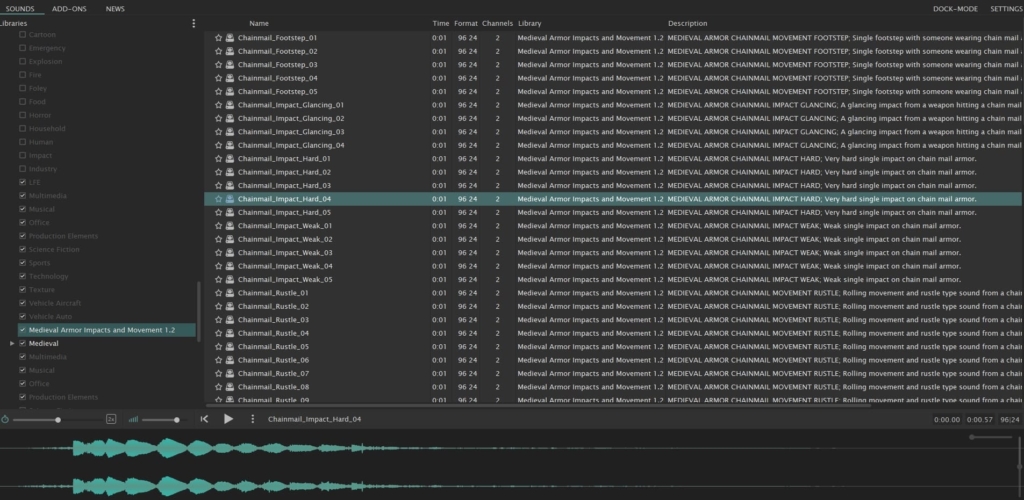Click the volume bars icon
The image size is (1024, 500).
(132, 419)
